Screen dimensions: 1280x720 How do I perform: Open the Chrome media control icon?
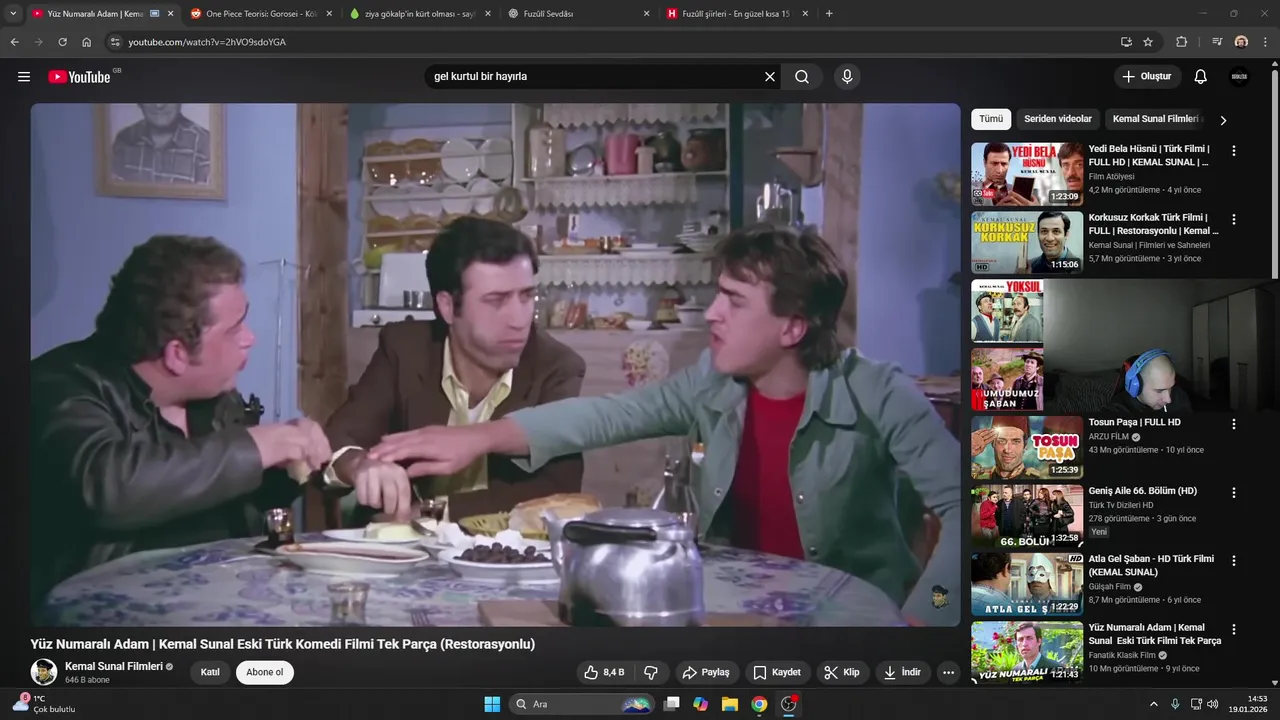pos(1217,42)
